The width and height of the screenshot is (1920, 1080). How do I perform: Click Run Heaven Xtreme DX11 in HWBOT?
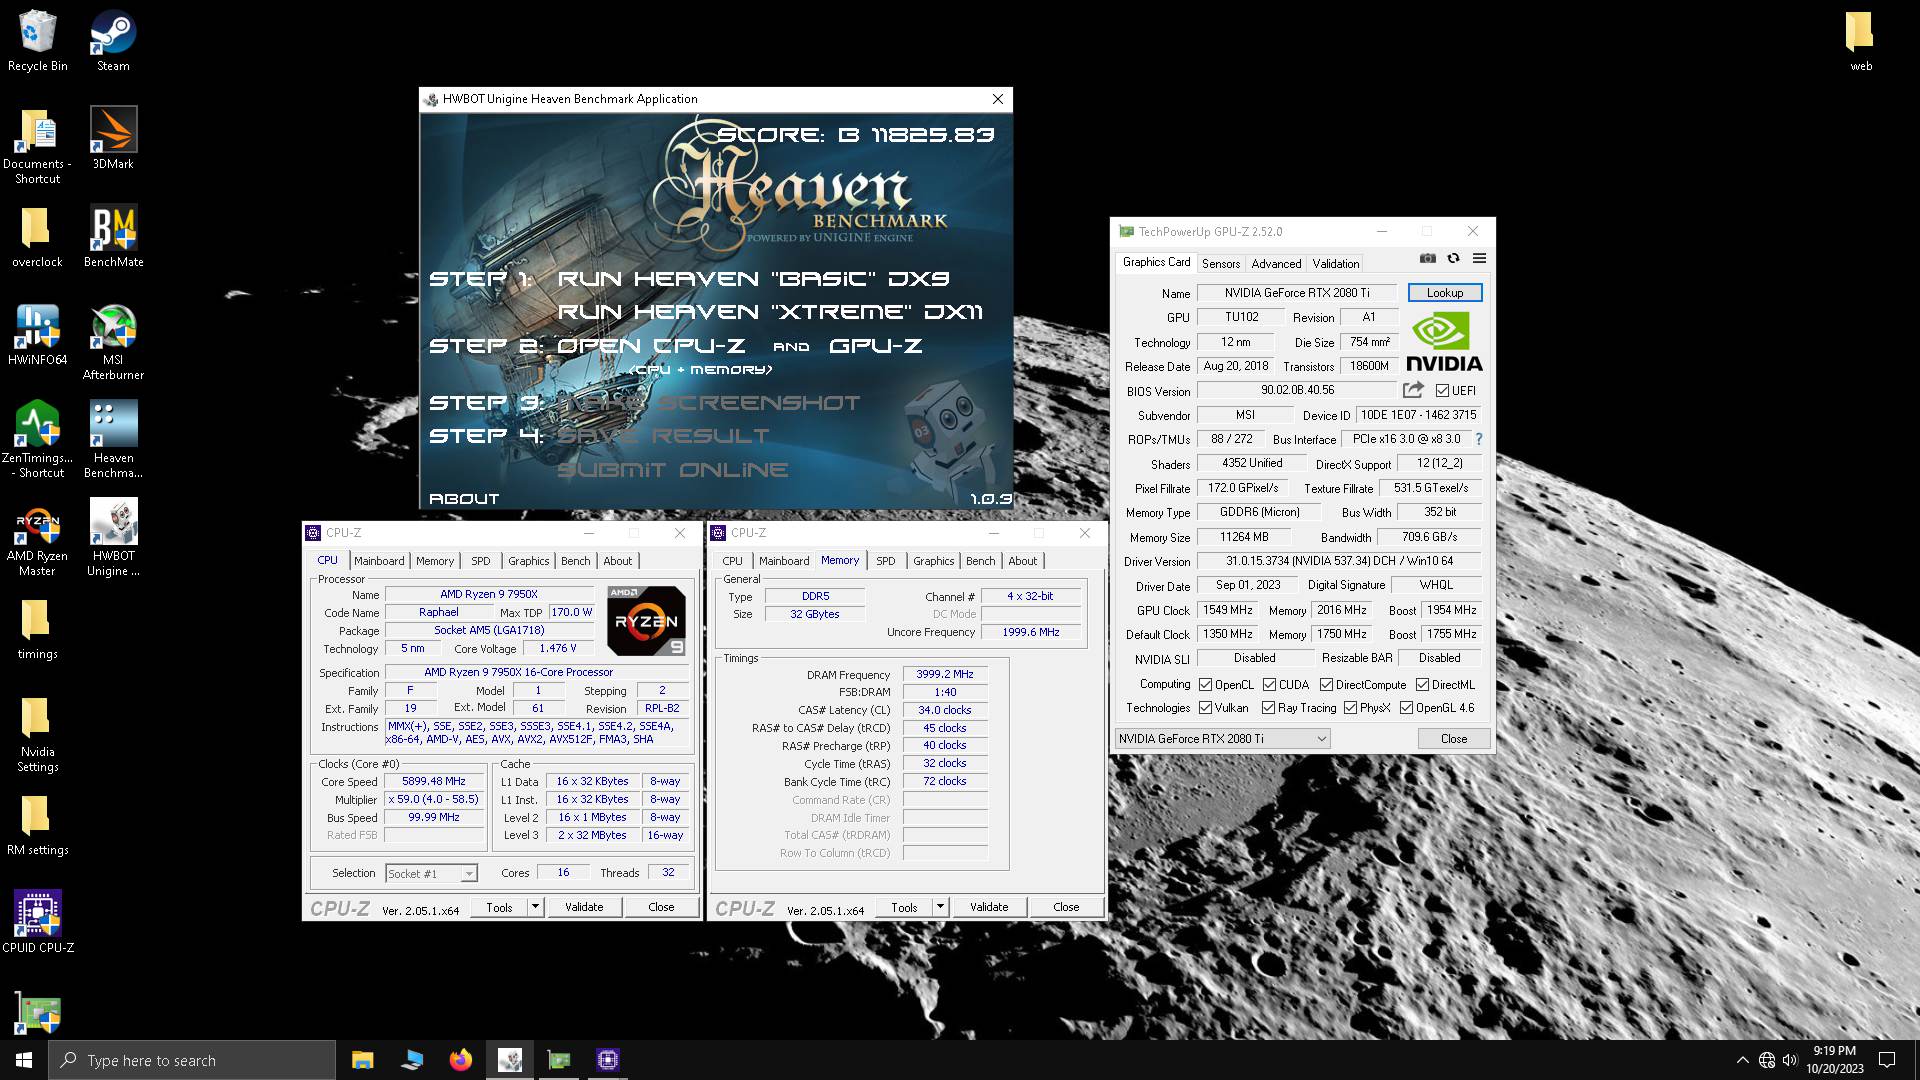pos(770,312)
